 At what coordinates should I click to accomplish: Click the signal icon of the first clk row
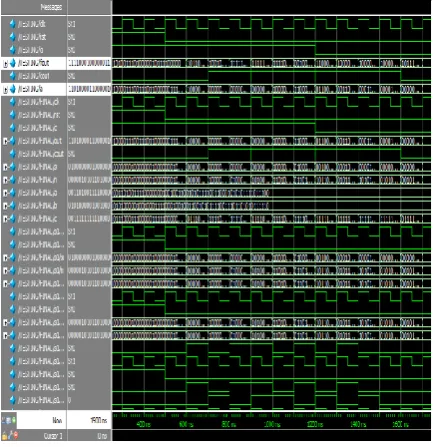pyautogui.click(x=13, y=24)
